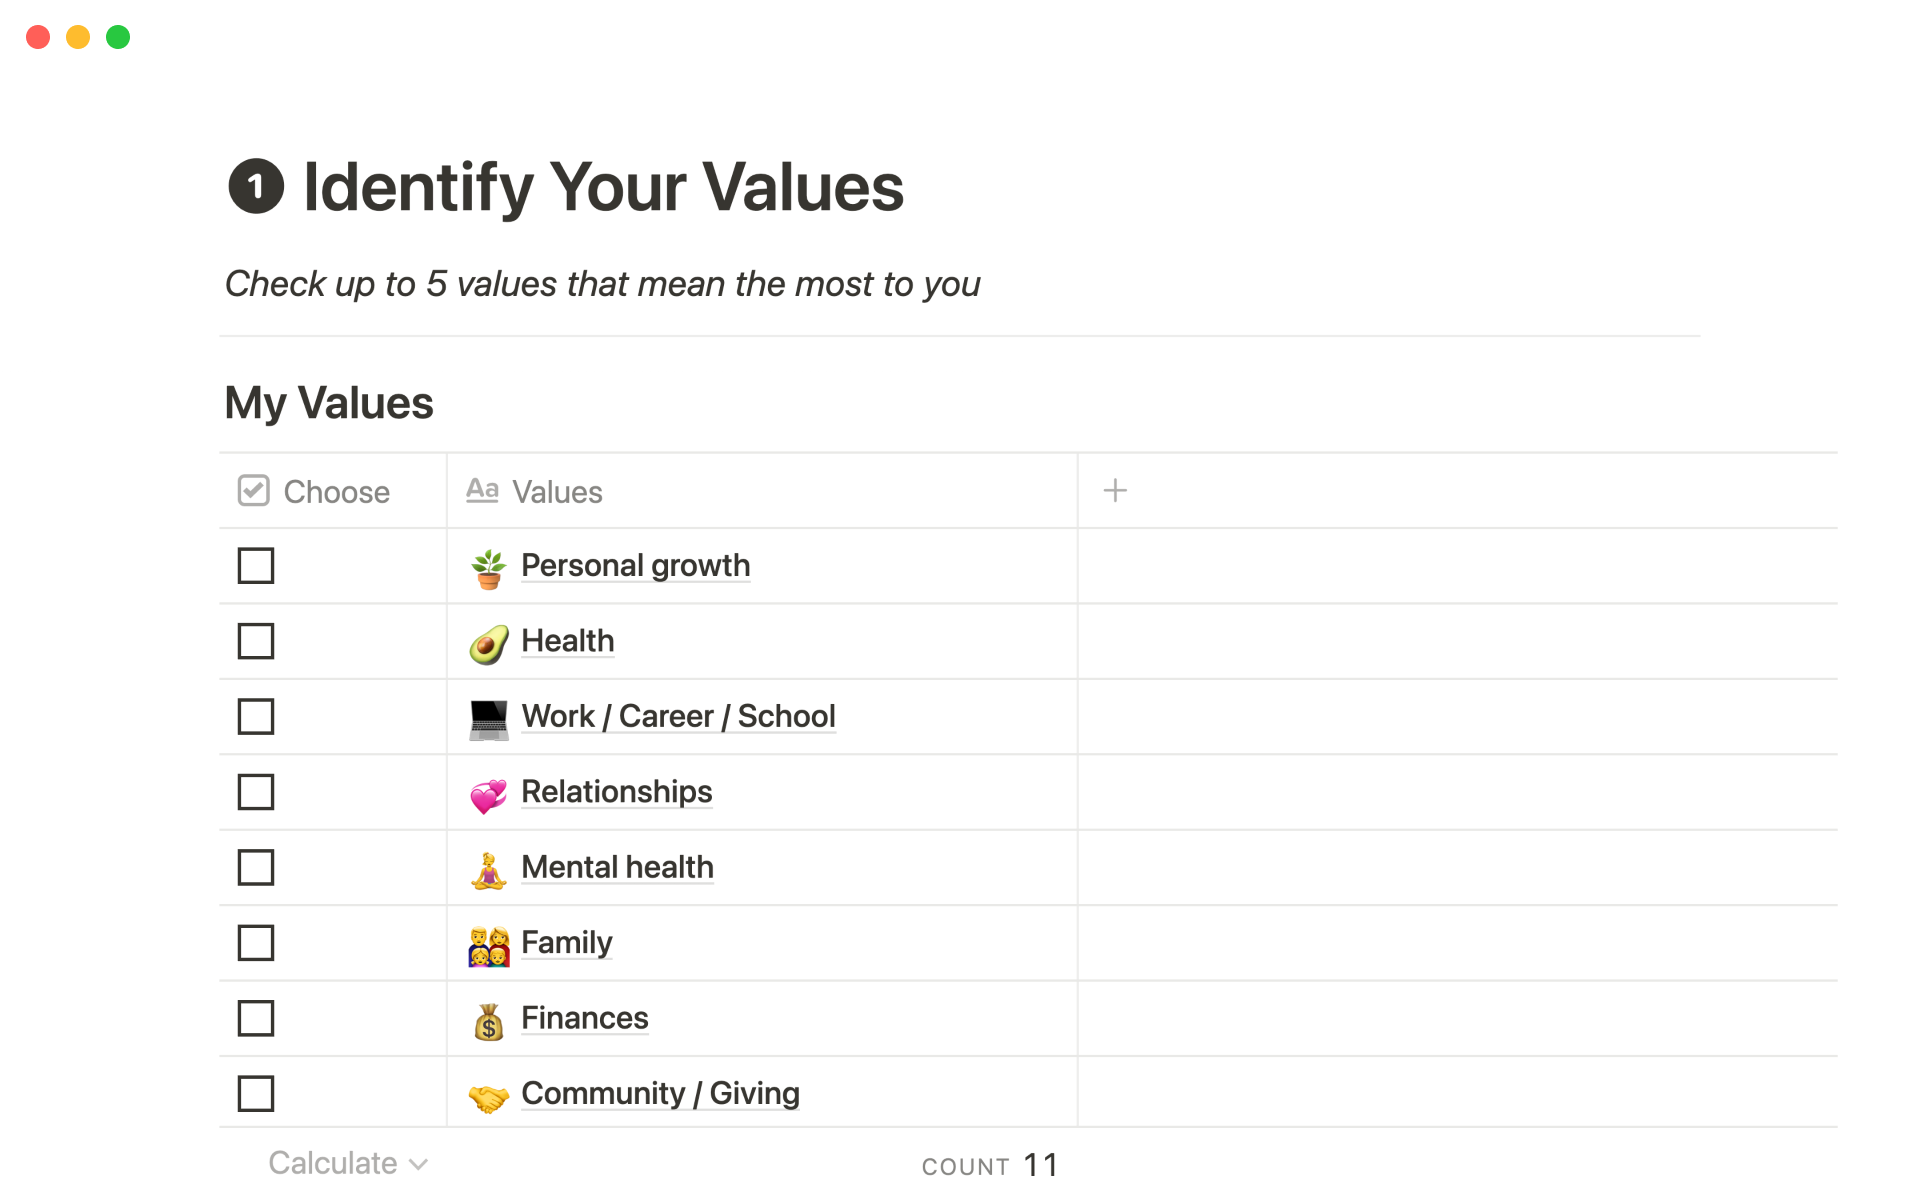The height and width of the screenshot is (1200, 1920).
Task: Click the My Values database title
Action: 329,403
